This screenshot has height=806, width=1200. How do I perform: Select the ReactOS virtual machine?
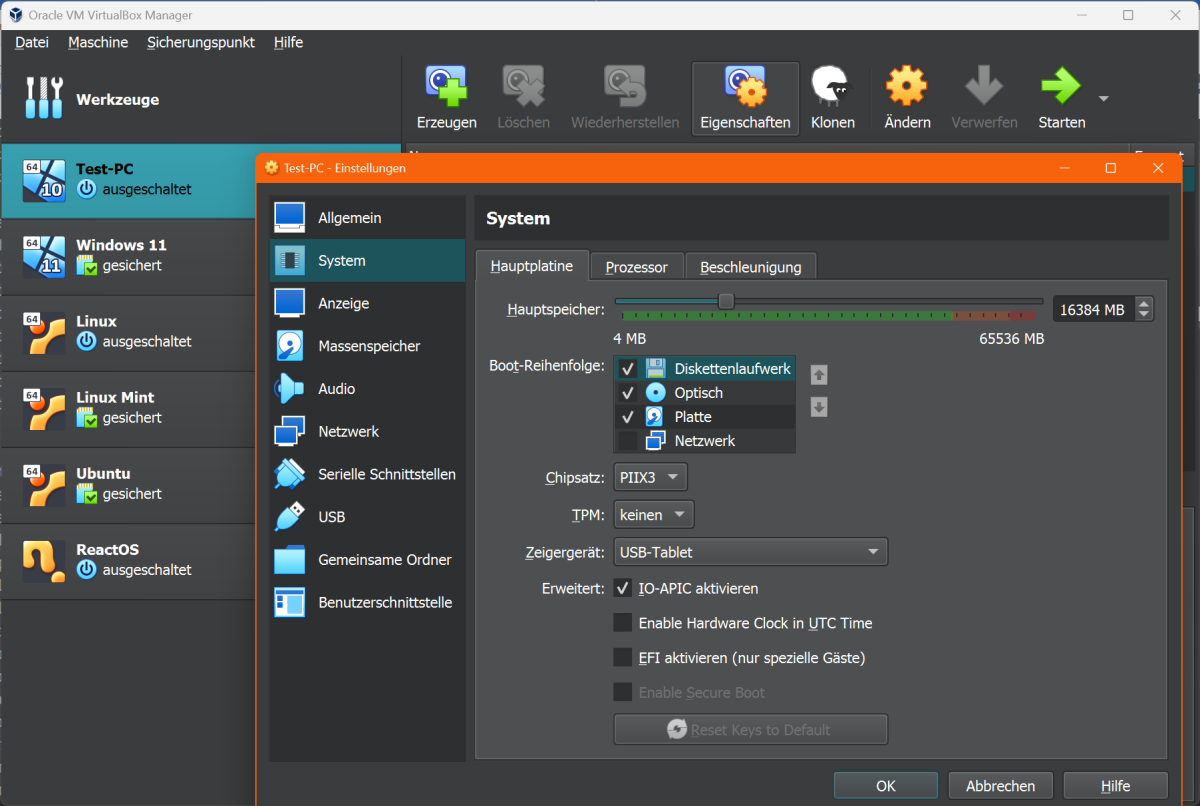[x=128, y=560]
